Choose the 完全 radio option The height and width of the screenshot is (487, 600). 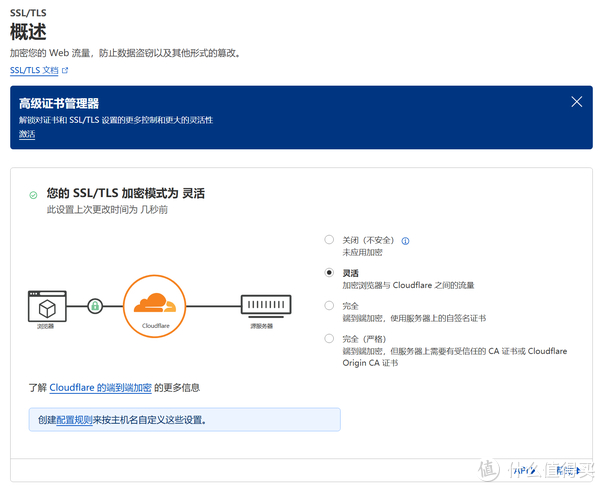pos(329,305)
